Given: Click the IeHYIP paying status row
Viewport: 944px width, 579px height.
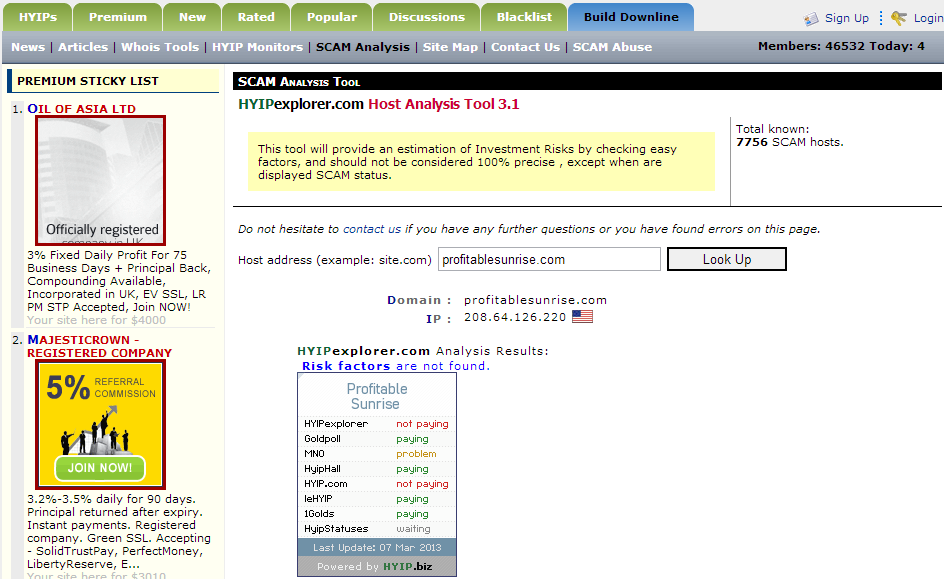Looking at the screenshot, I should [x=377, y=499].
